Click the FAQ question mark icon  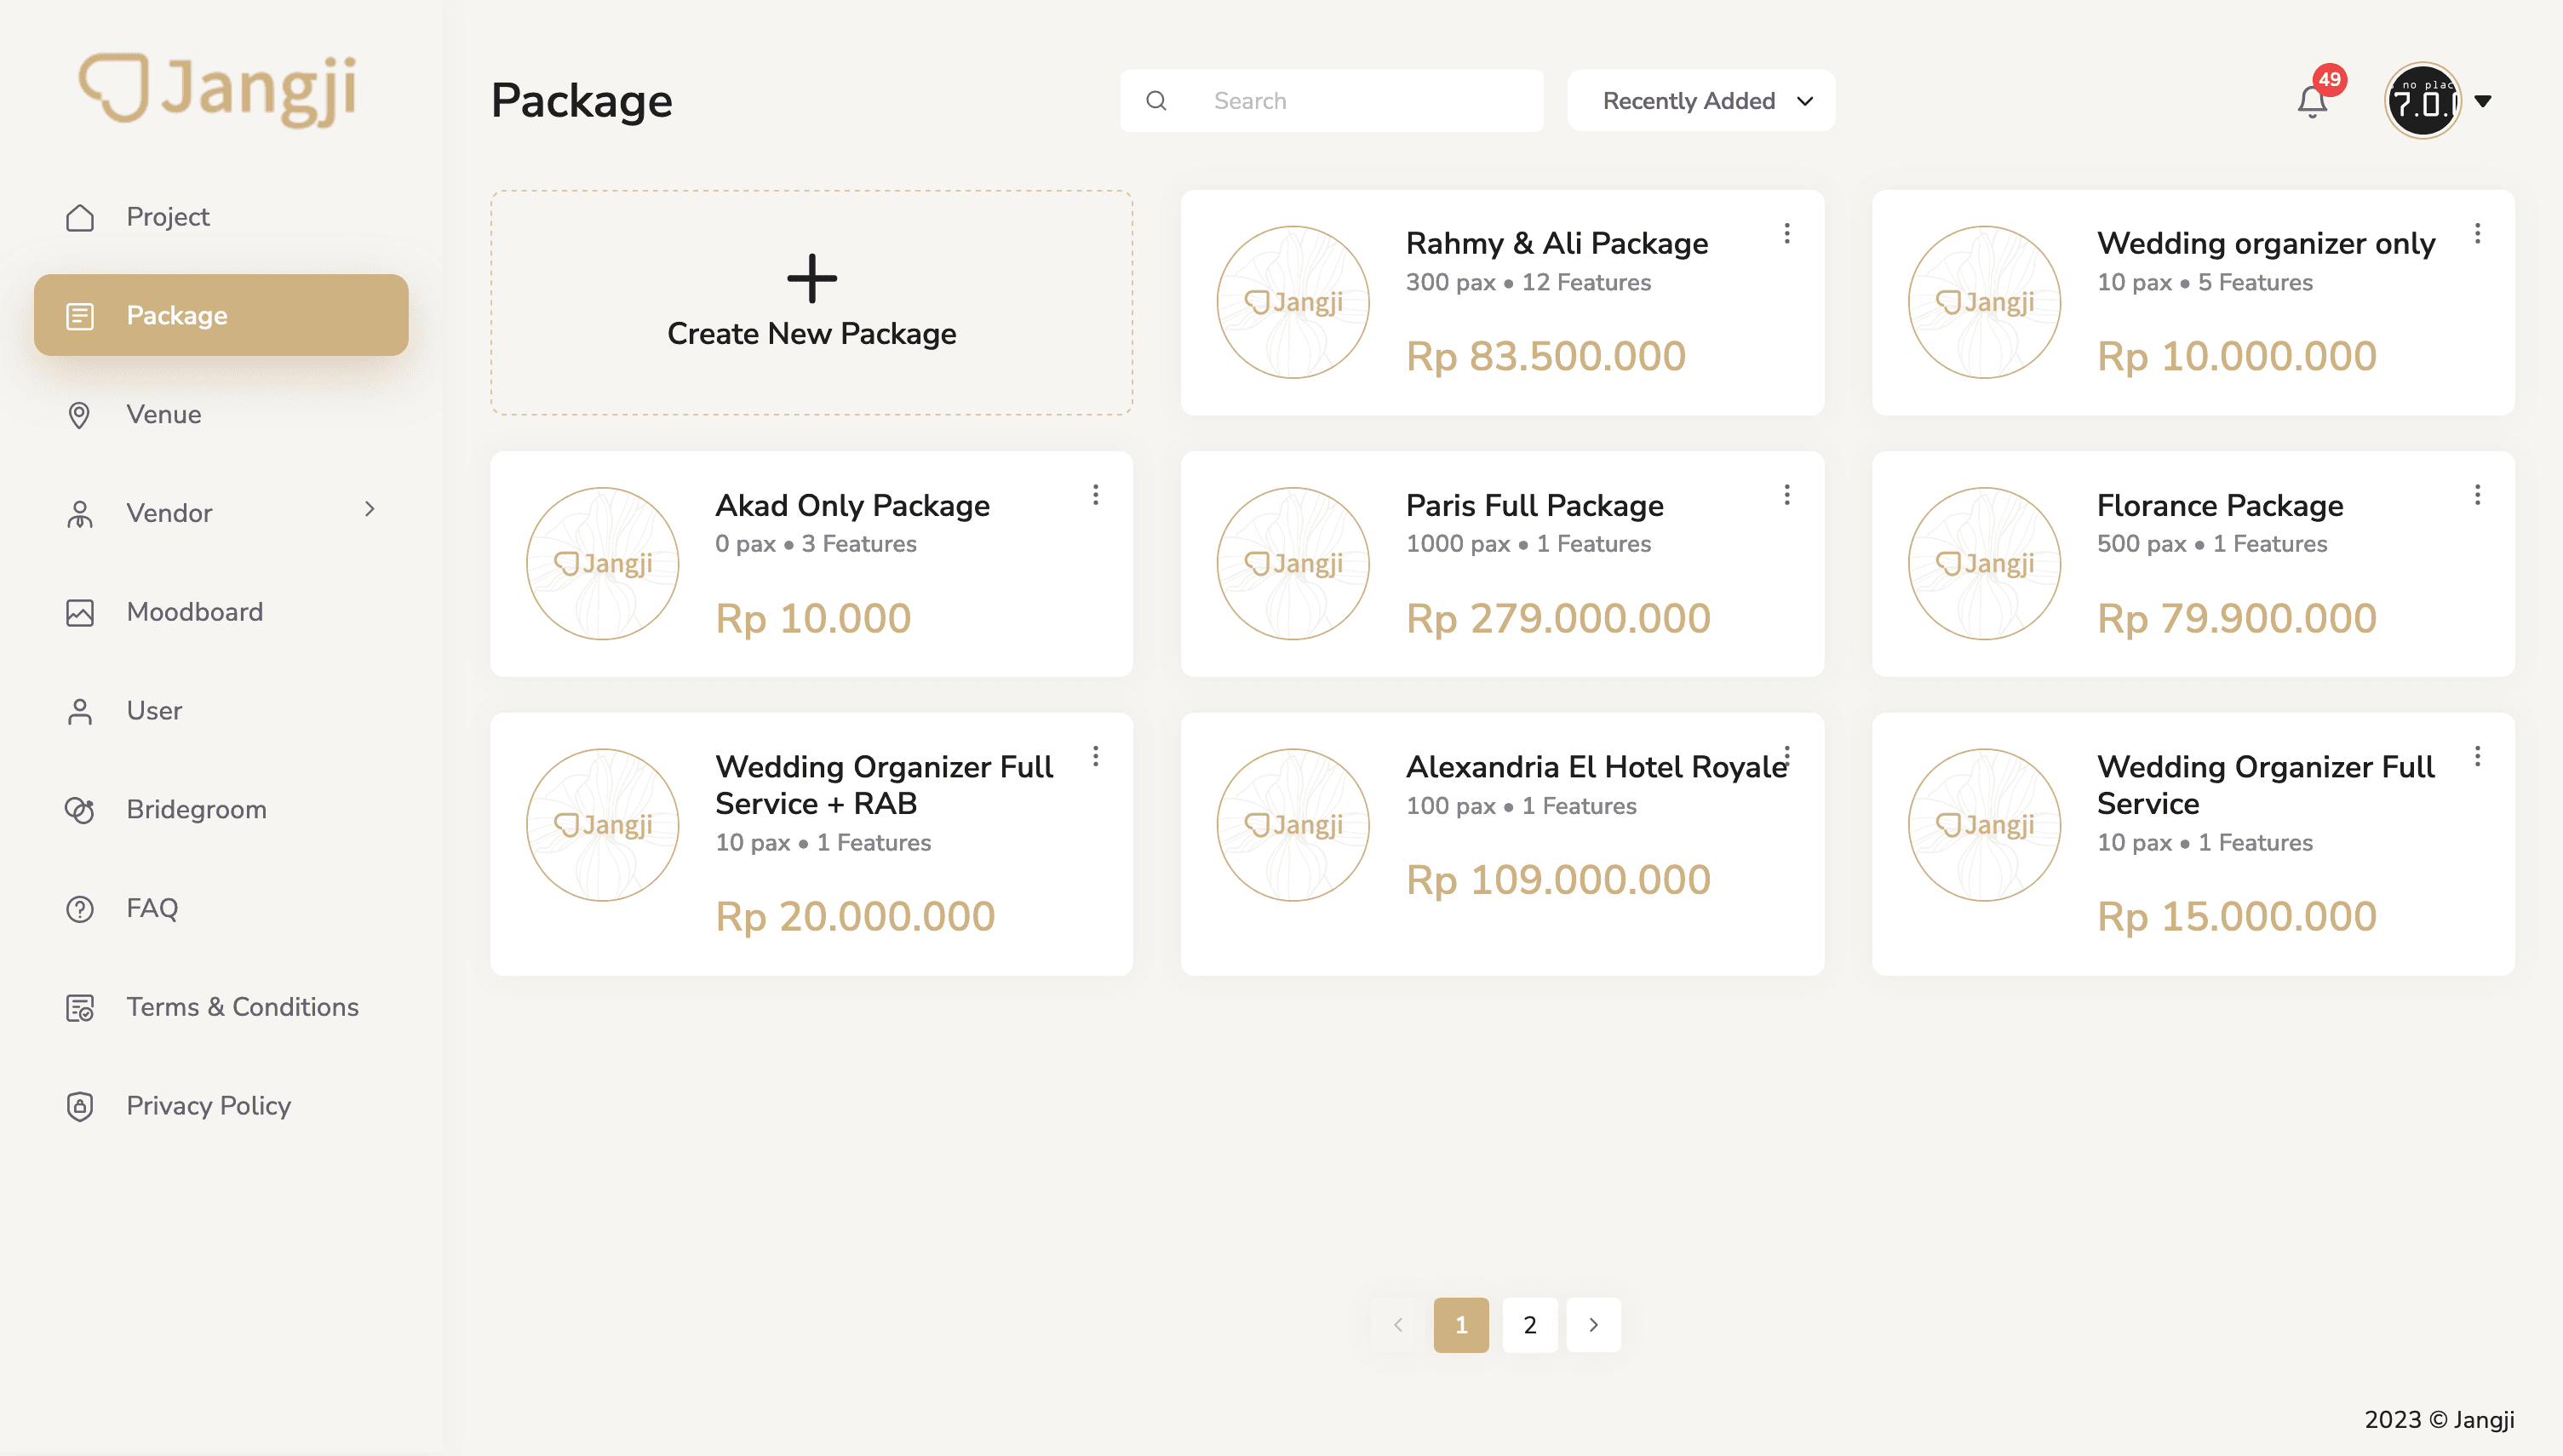[80, 909]
